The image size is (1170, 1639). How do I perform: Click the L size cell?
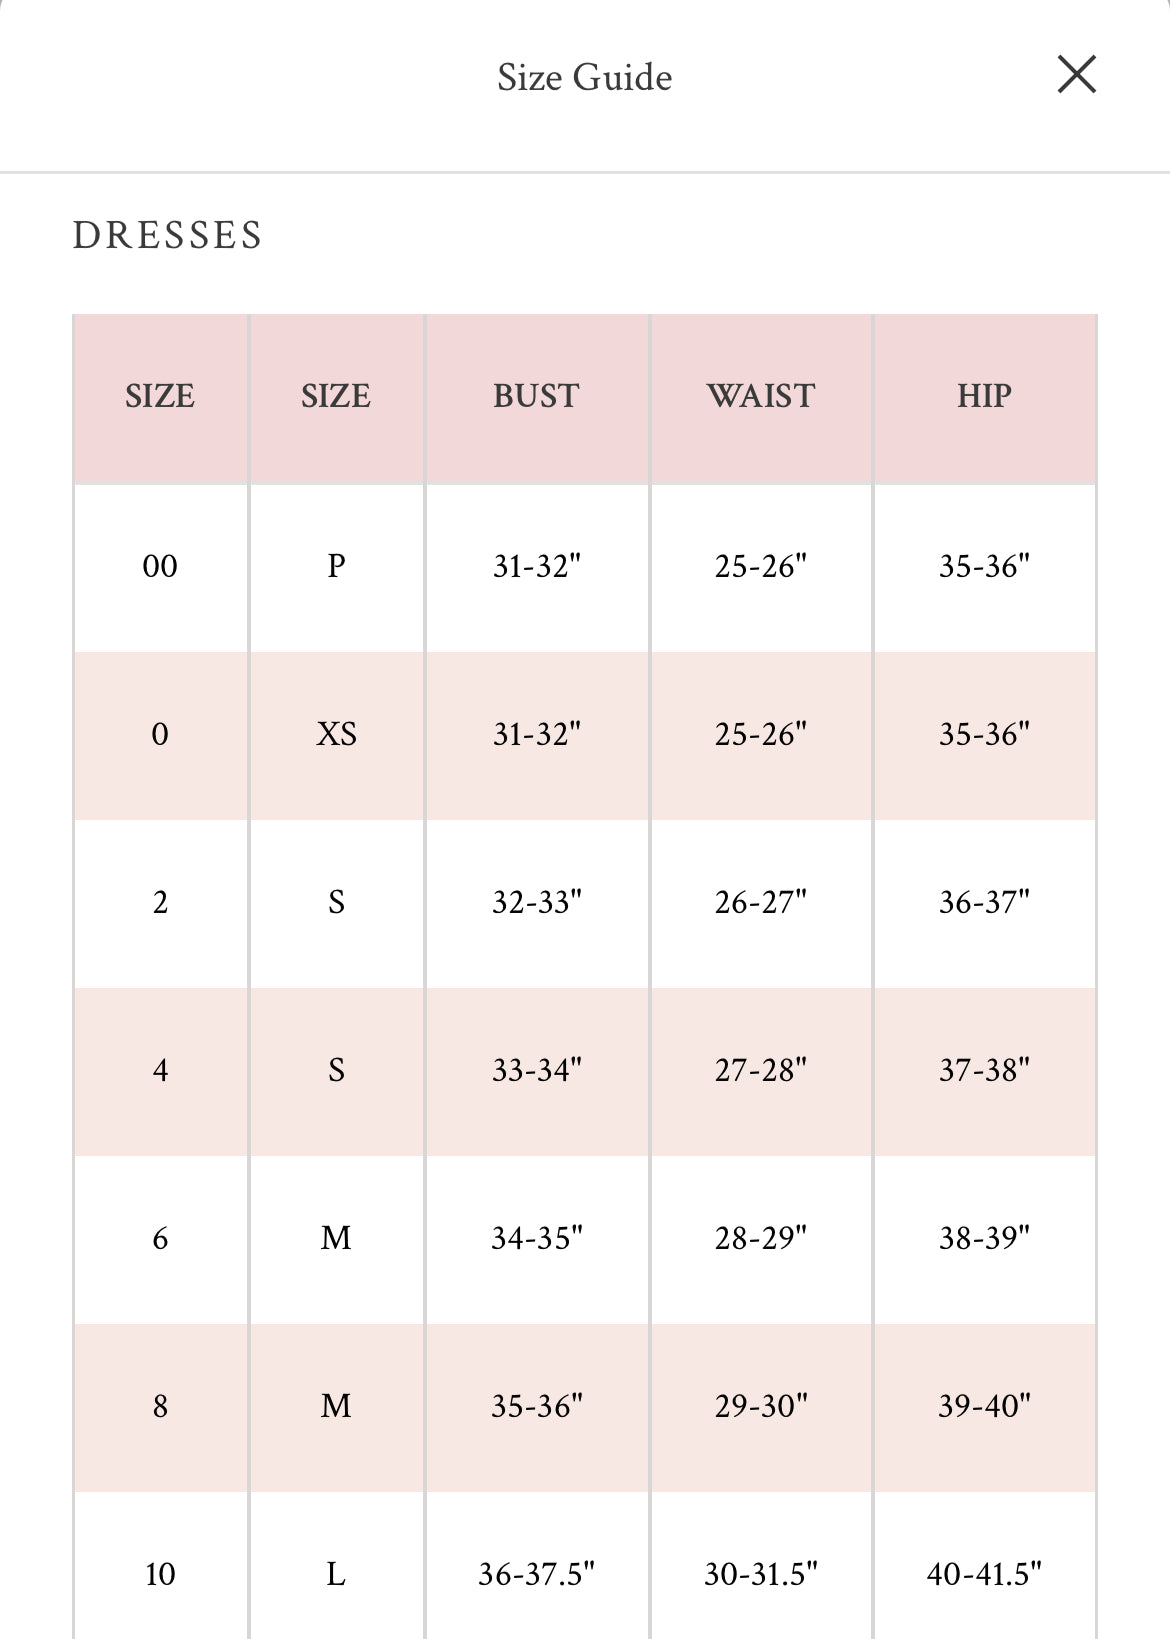click(336, 1574)
